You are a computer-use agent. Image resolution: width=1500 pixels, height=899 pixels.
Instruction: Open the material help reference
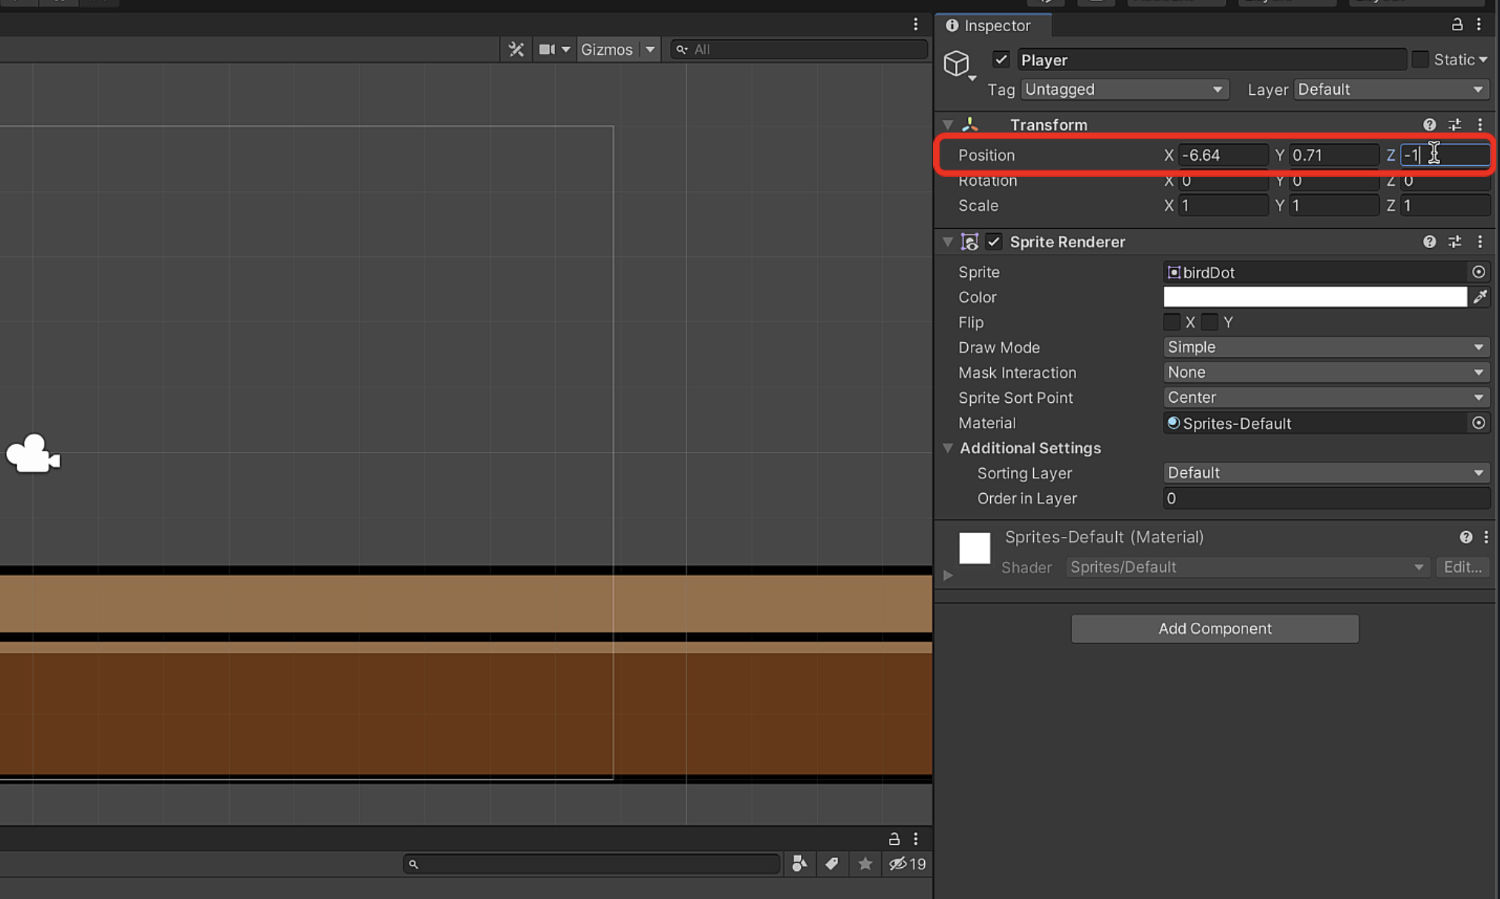coord(1465,537)
